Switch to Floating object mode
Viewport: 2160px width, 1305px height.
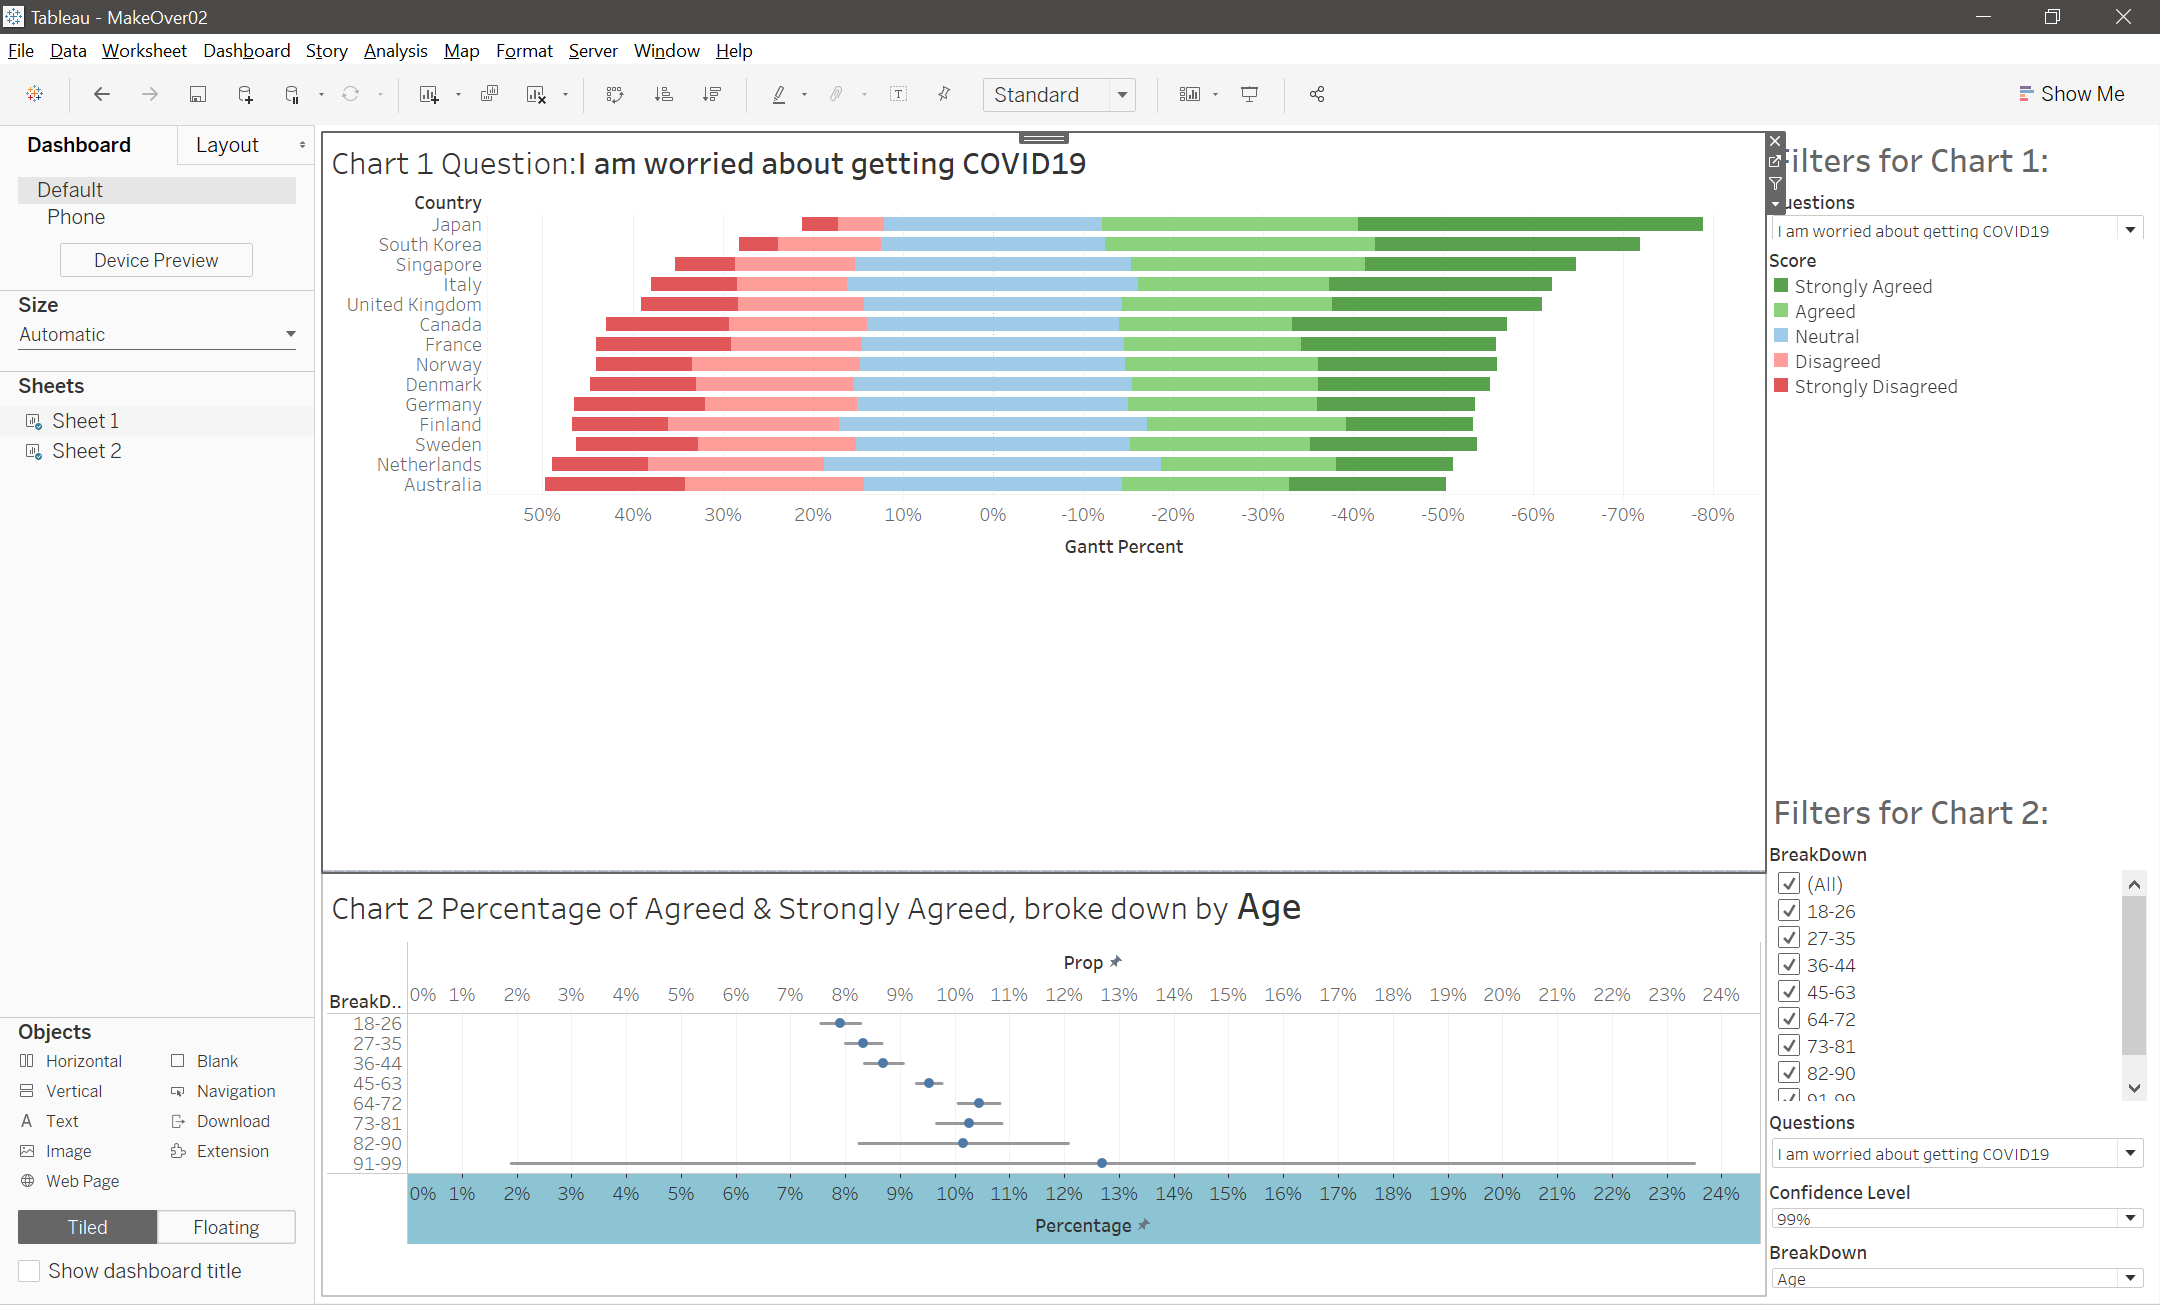click(x=226, y=1227)
